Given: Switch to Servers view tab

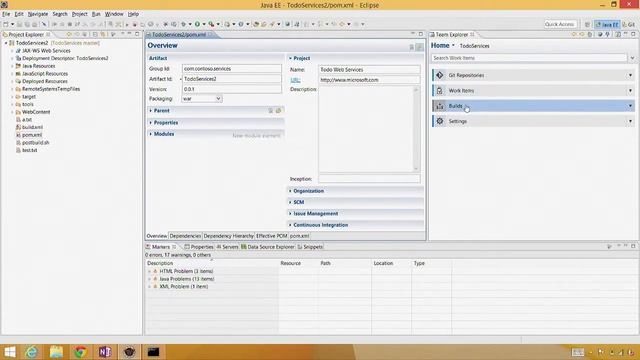Looking at the screenshot, I should [227, 247].
